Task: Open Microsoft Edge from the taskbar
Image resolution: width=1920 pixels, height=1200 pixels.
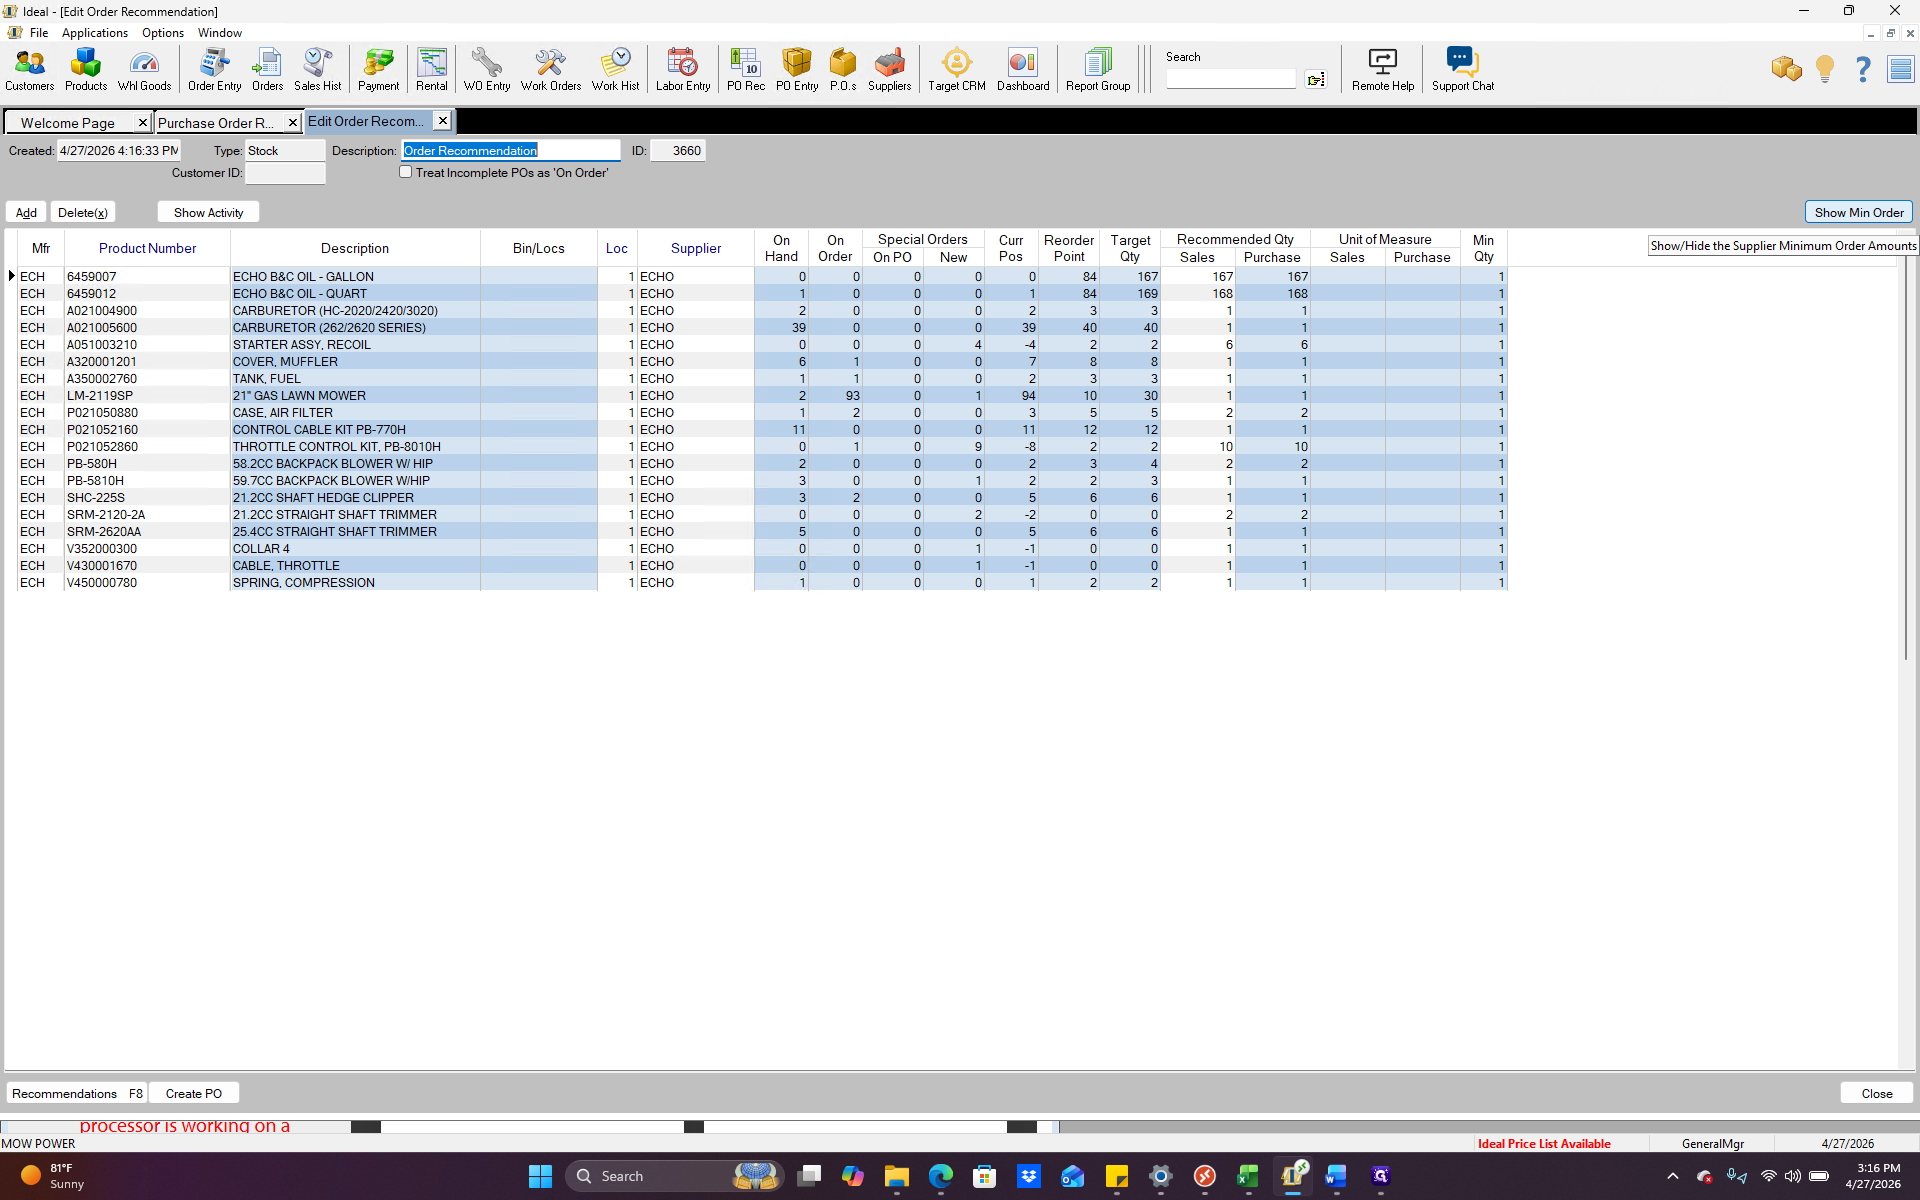Action: click(x=940, y=1176)
